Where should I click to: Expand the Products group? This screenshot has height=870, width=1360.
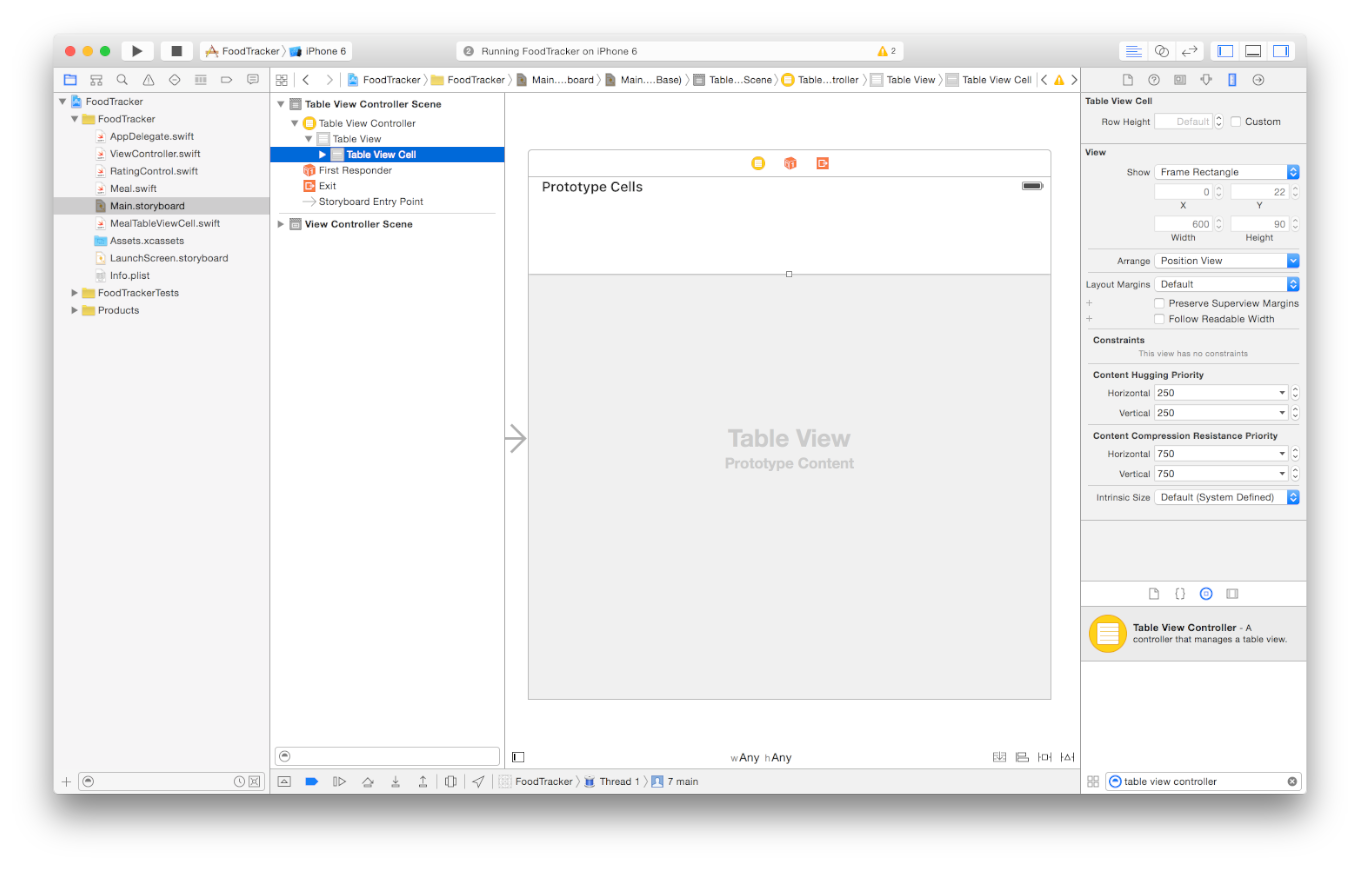(74, 310)
